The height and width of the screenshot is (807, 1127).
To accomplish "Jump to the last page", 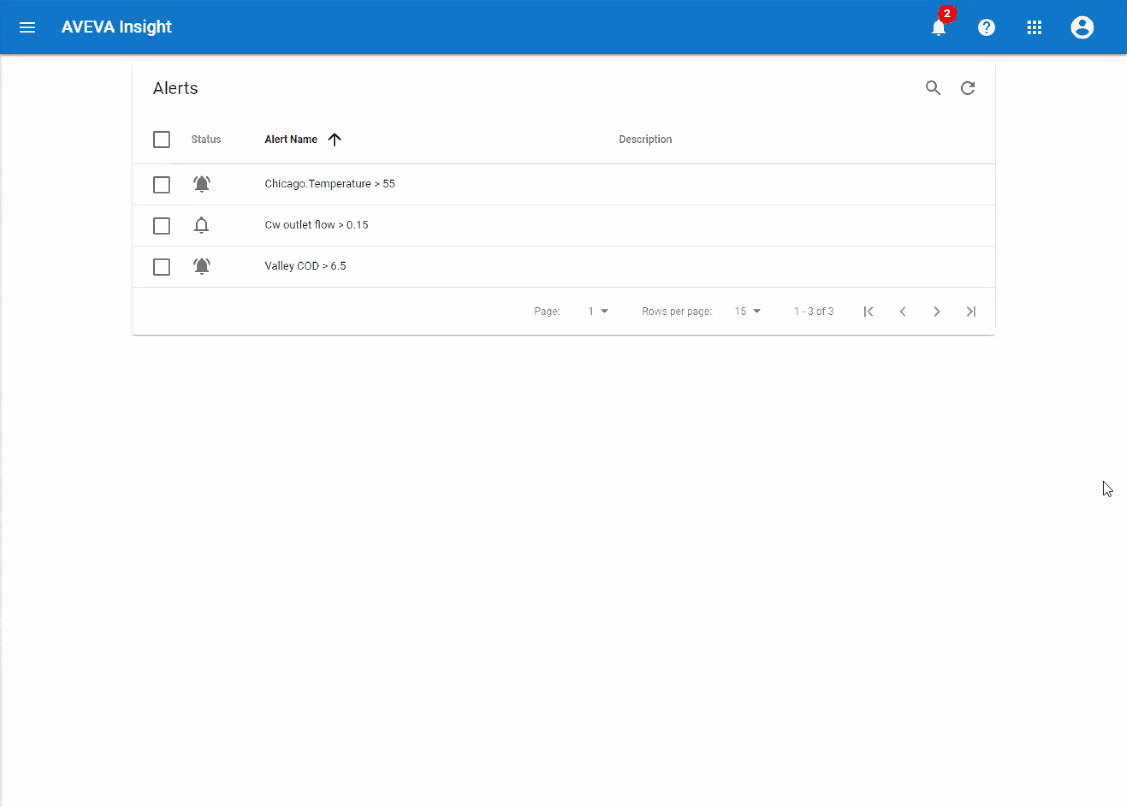I will point(971,311).
